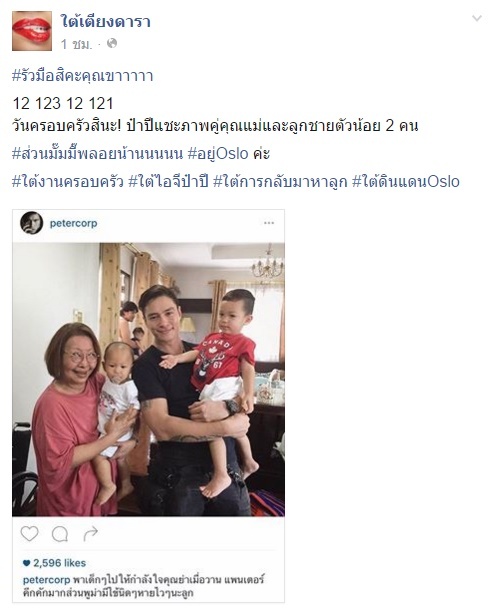Open hashtag #ใต้ไอจีป๋าปี
The width and height of the screenshot is (488, 615).
tap(168, 181)
